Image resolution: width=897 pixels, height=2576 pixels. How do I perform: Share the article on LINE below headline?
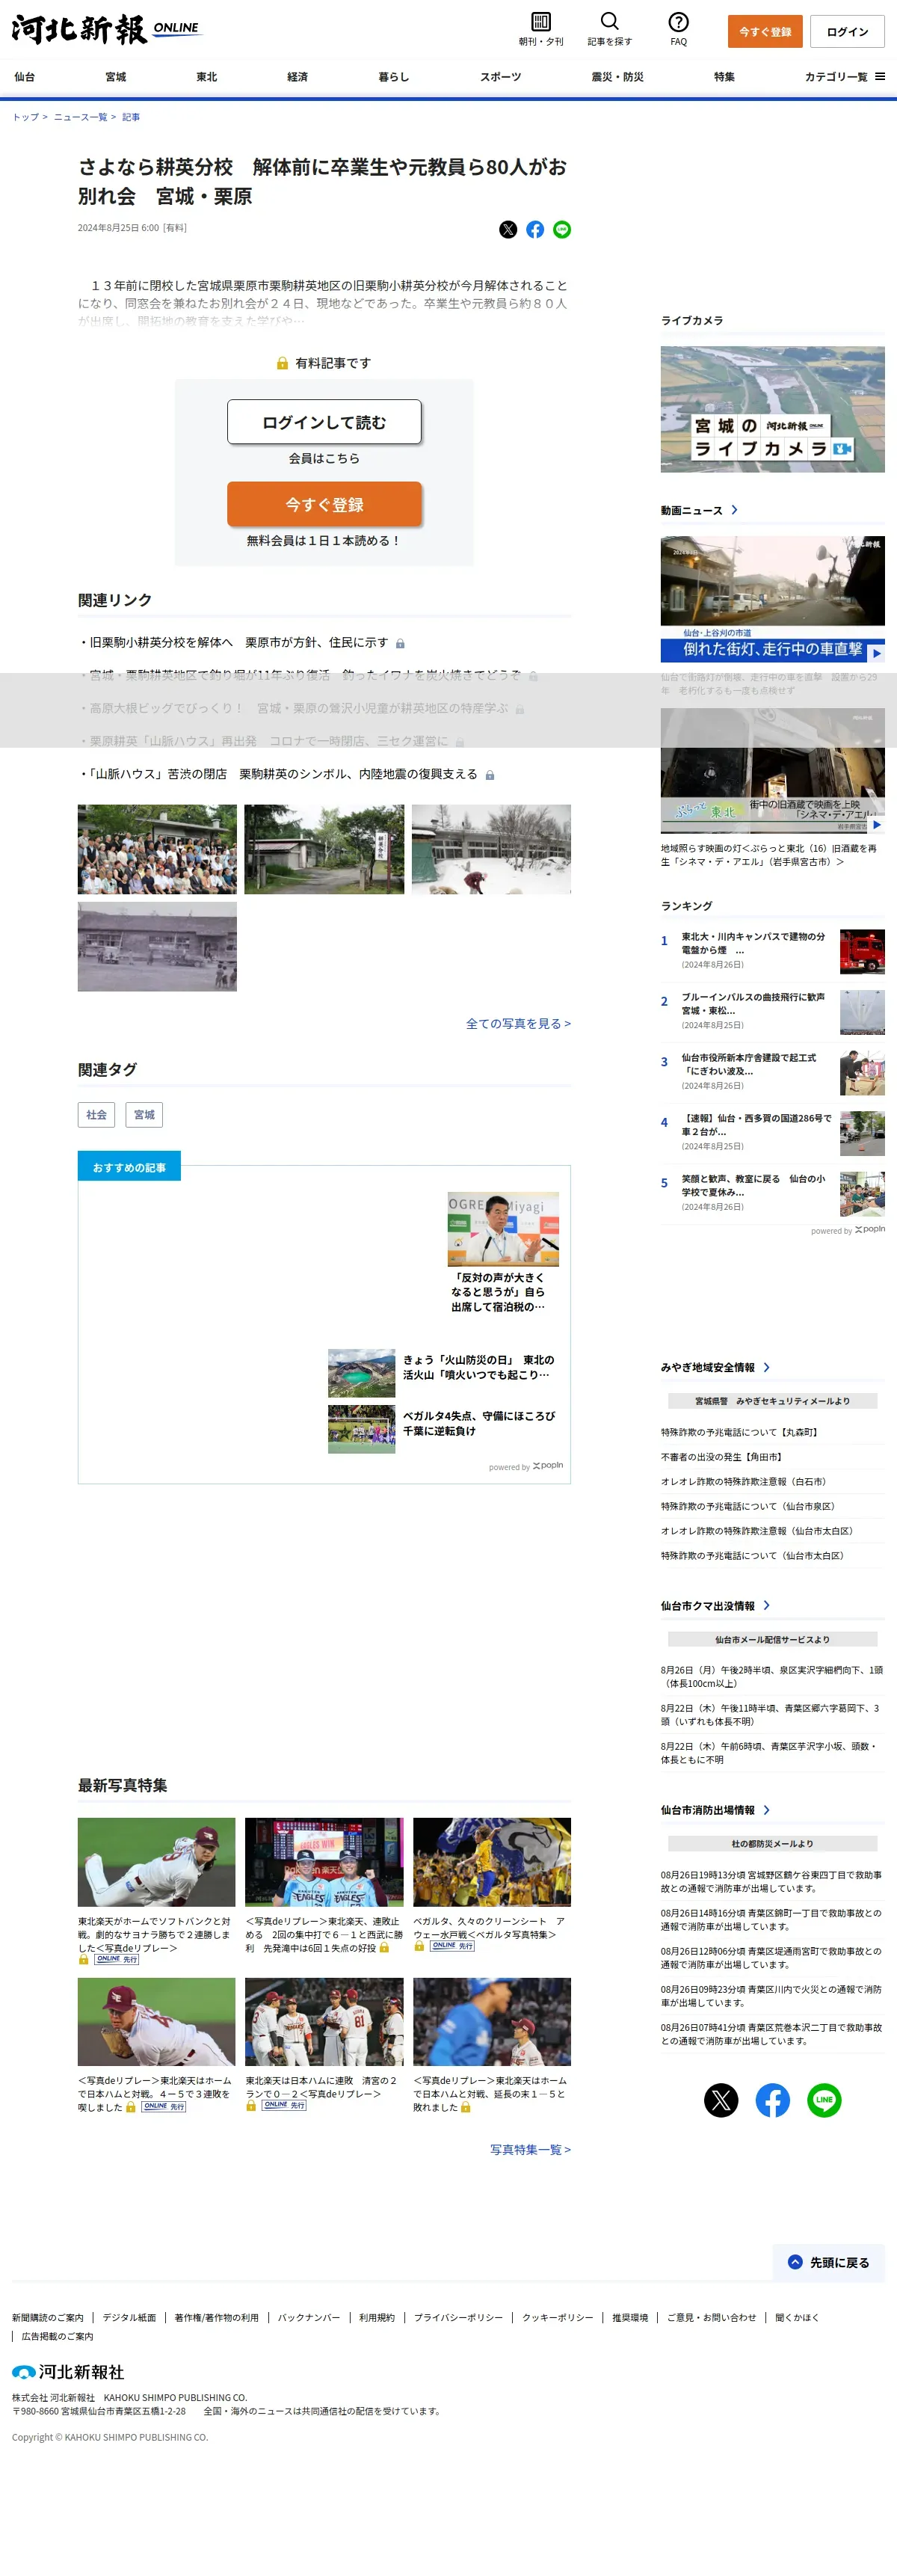562,230
